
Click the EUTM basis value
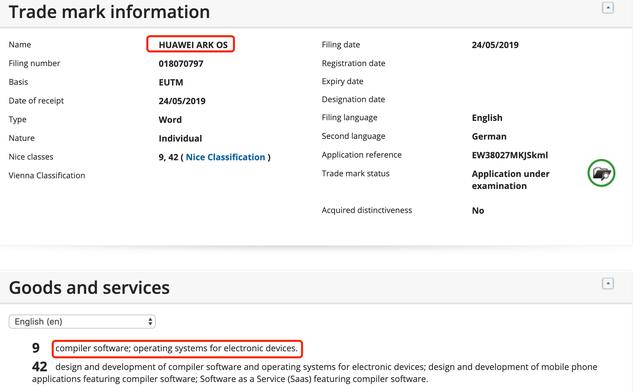click(x=171, y=82)
